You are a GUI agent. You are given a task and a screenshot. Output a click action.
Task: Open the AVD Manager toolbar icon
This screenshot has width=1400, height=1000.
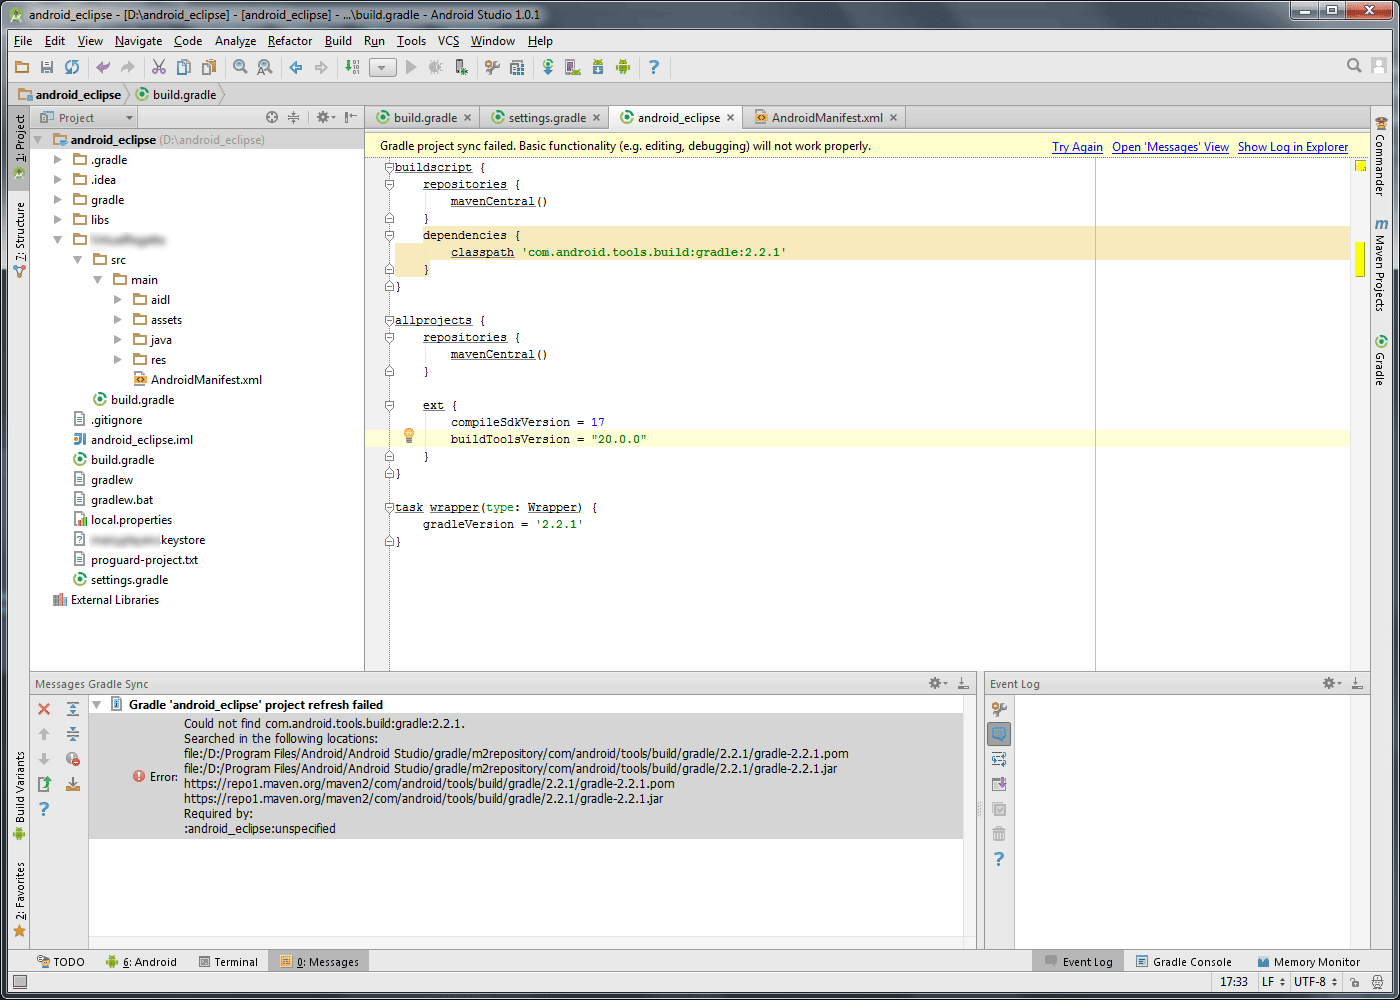point(573,67)
